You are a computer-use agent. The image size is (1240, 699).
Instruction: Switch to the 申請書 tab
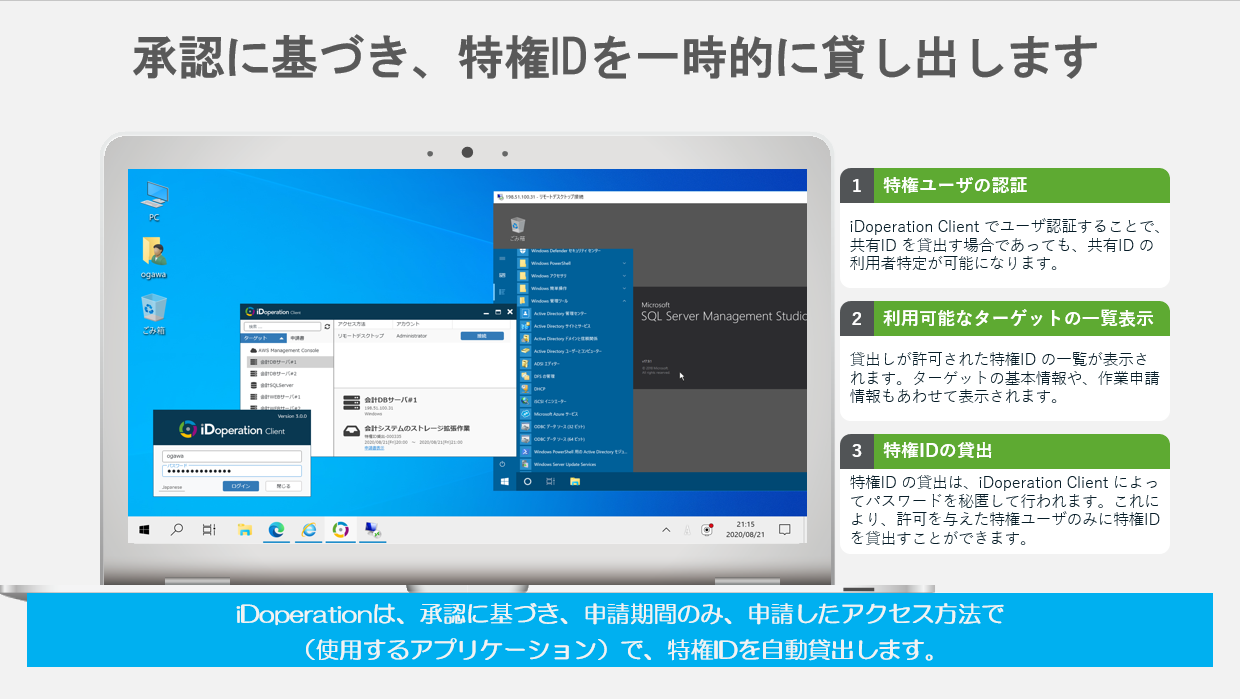pos(297,339)
